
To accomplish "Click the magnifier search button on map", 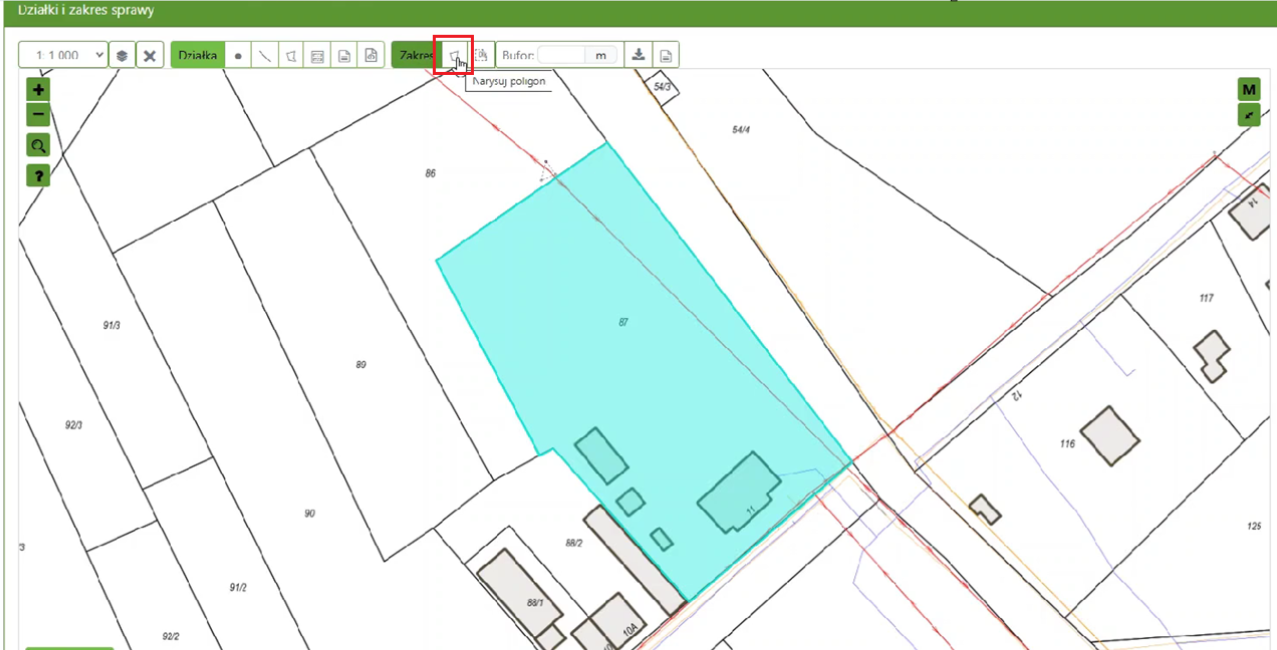I will 38,146.
